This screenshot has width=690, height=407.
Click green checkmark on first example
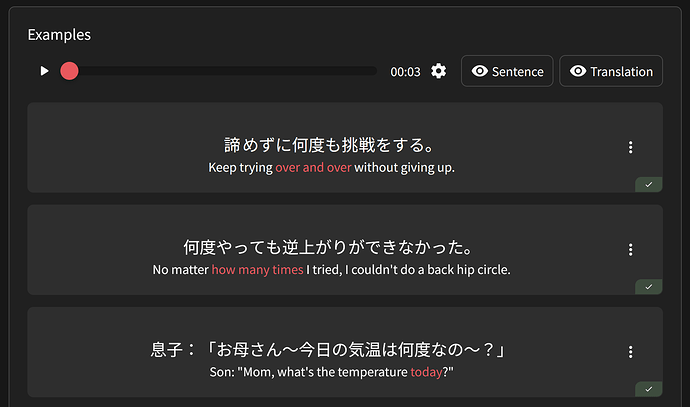pos(648,184)
